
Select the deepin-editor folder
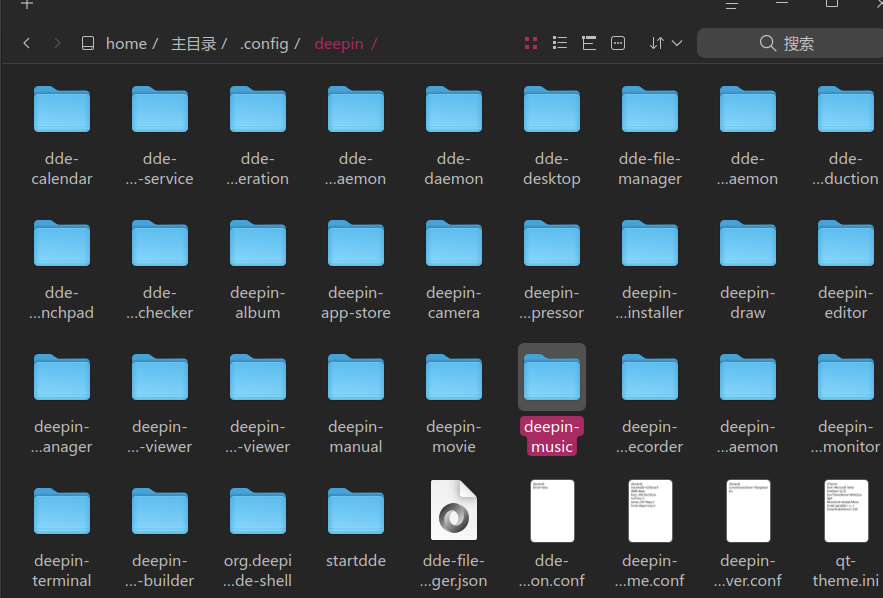coord(846,270)
